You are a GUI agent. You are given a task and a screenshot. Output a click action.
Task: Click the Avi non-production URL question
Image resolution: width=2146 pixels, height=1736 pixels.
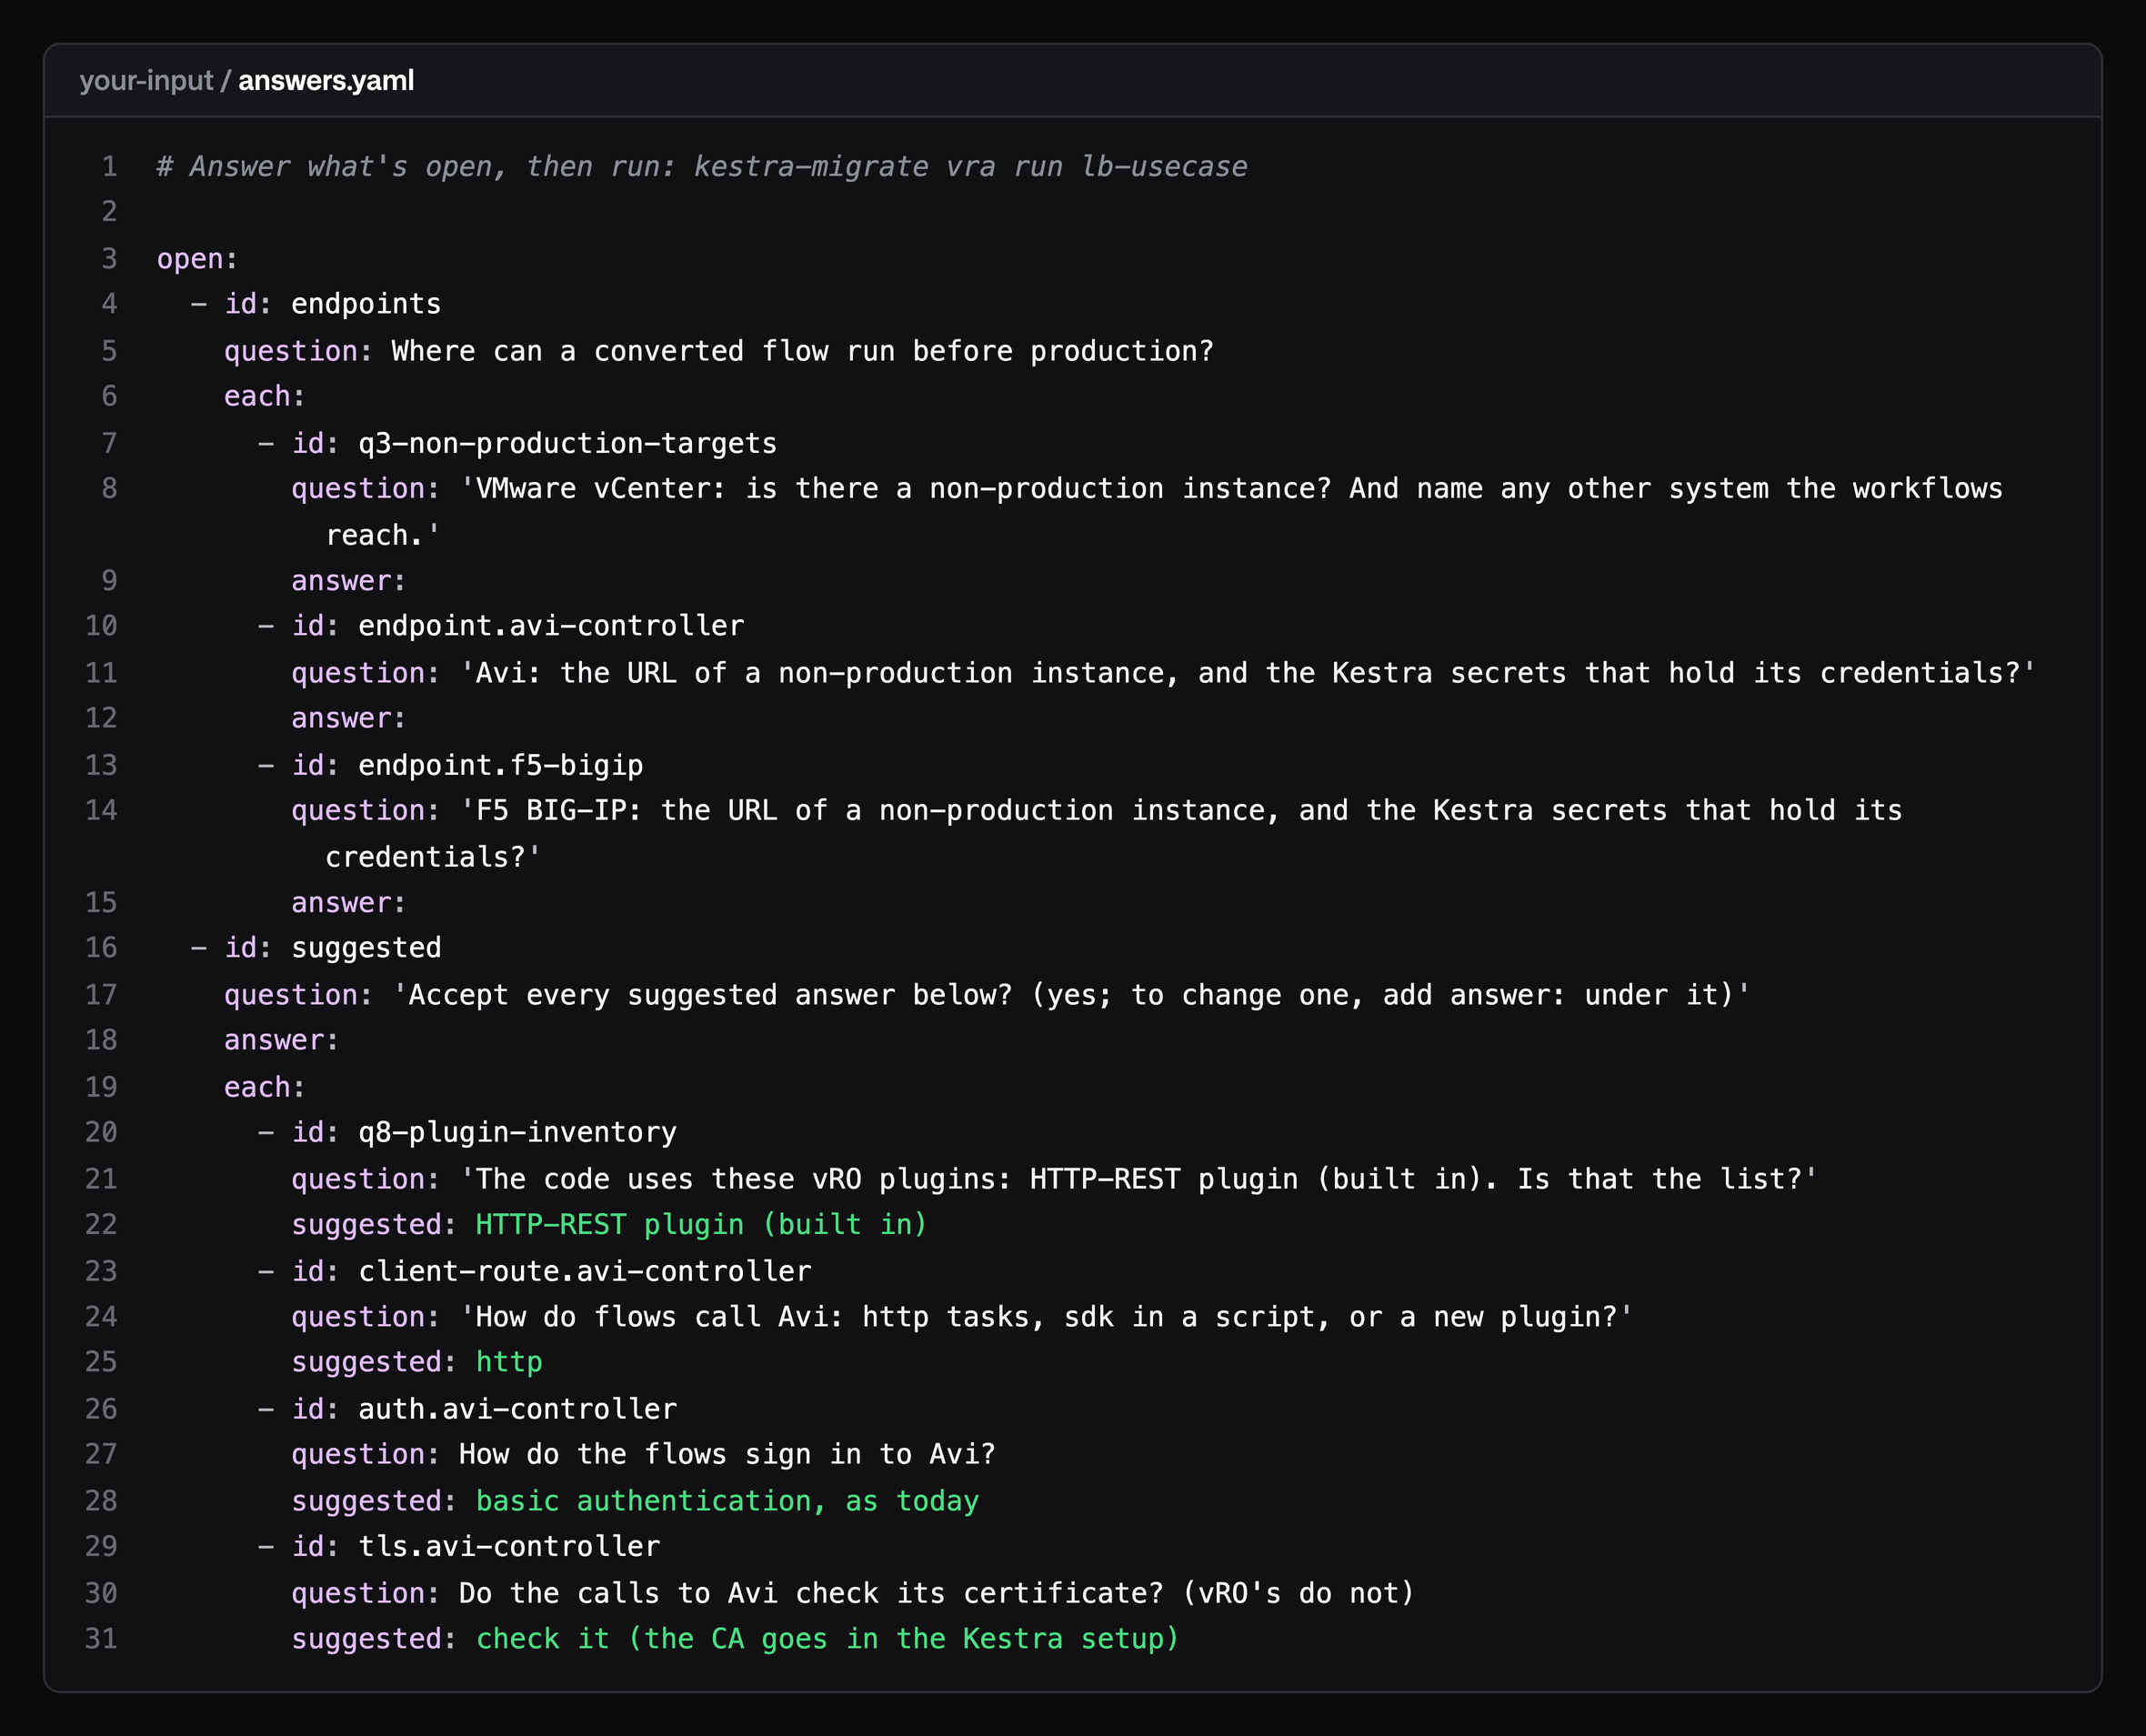(x=1247, y=673)
